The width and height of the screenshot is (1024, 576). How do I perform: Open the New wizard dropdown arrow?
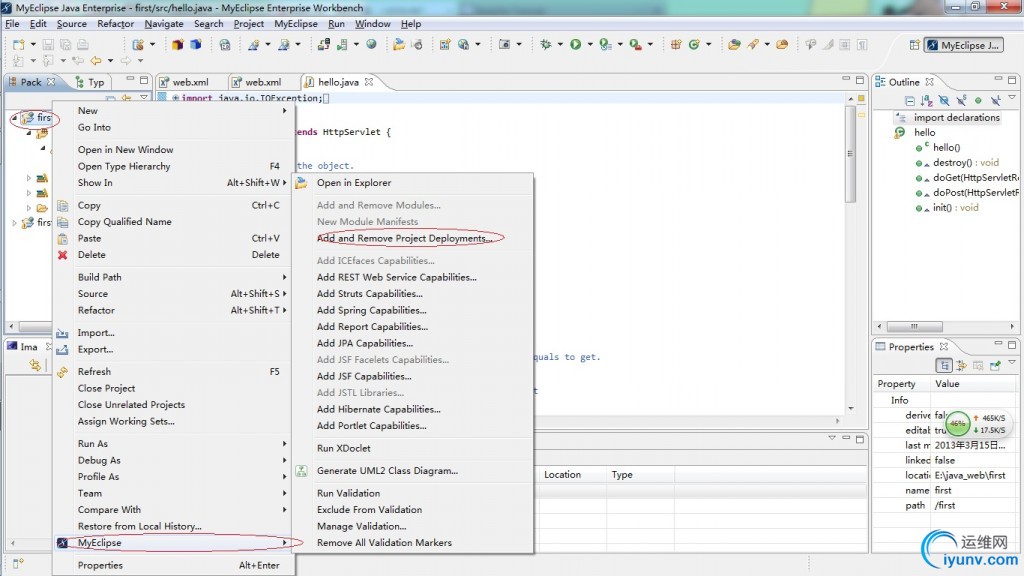click(33, 45)
